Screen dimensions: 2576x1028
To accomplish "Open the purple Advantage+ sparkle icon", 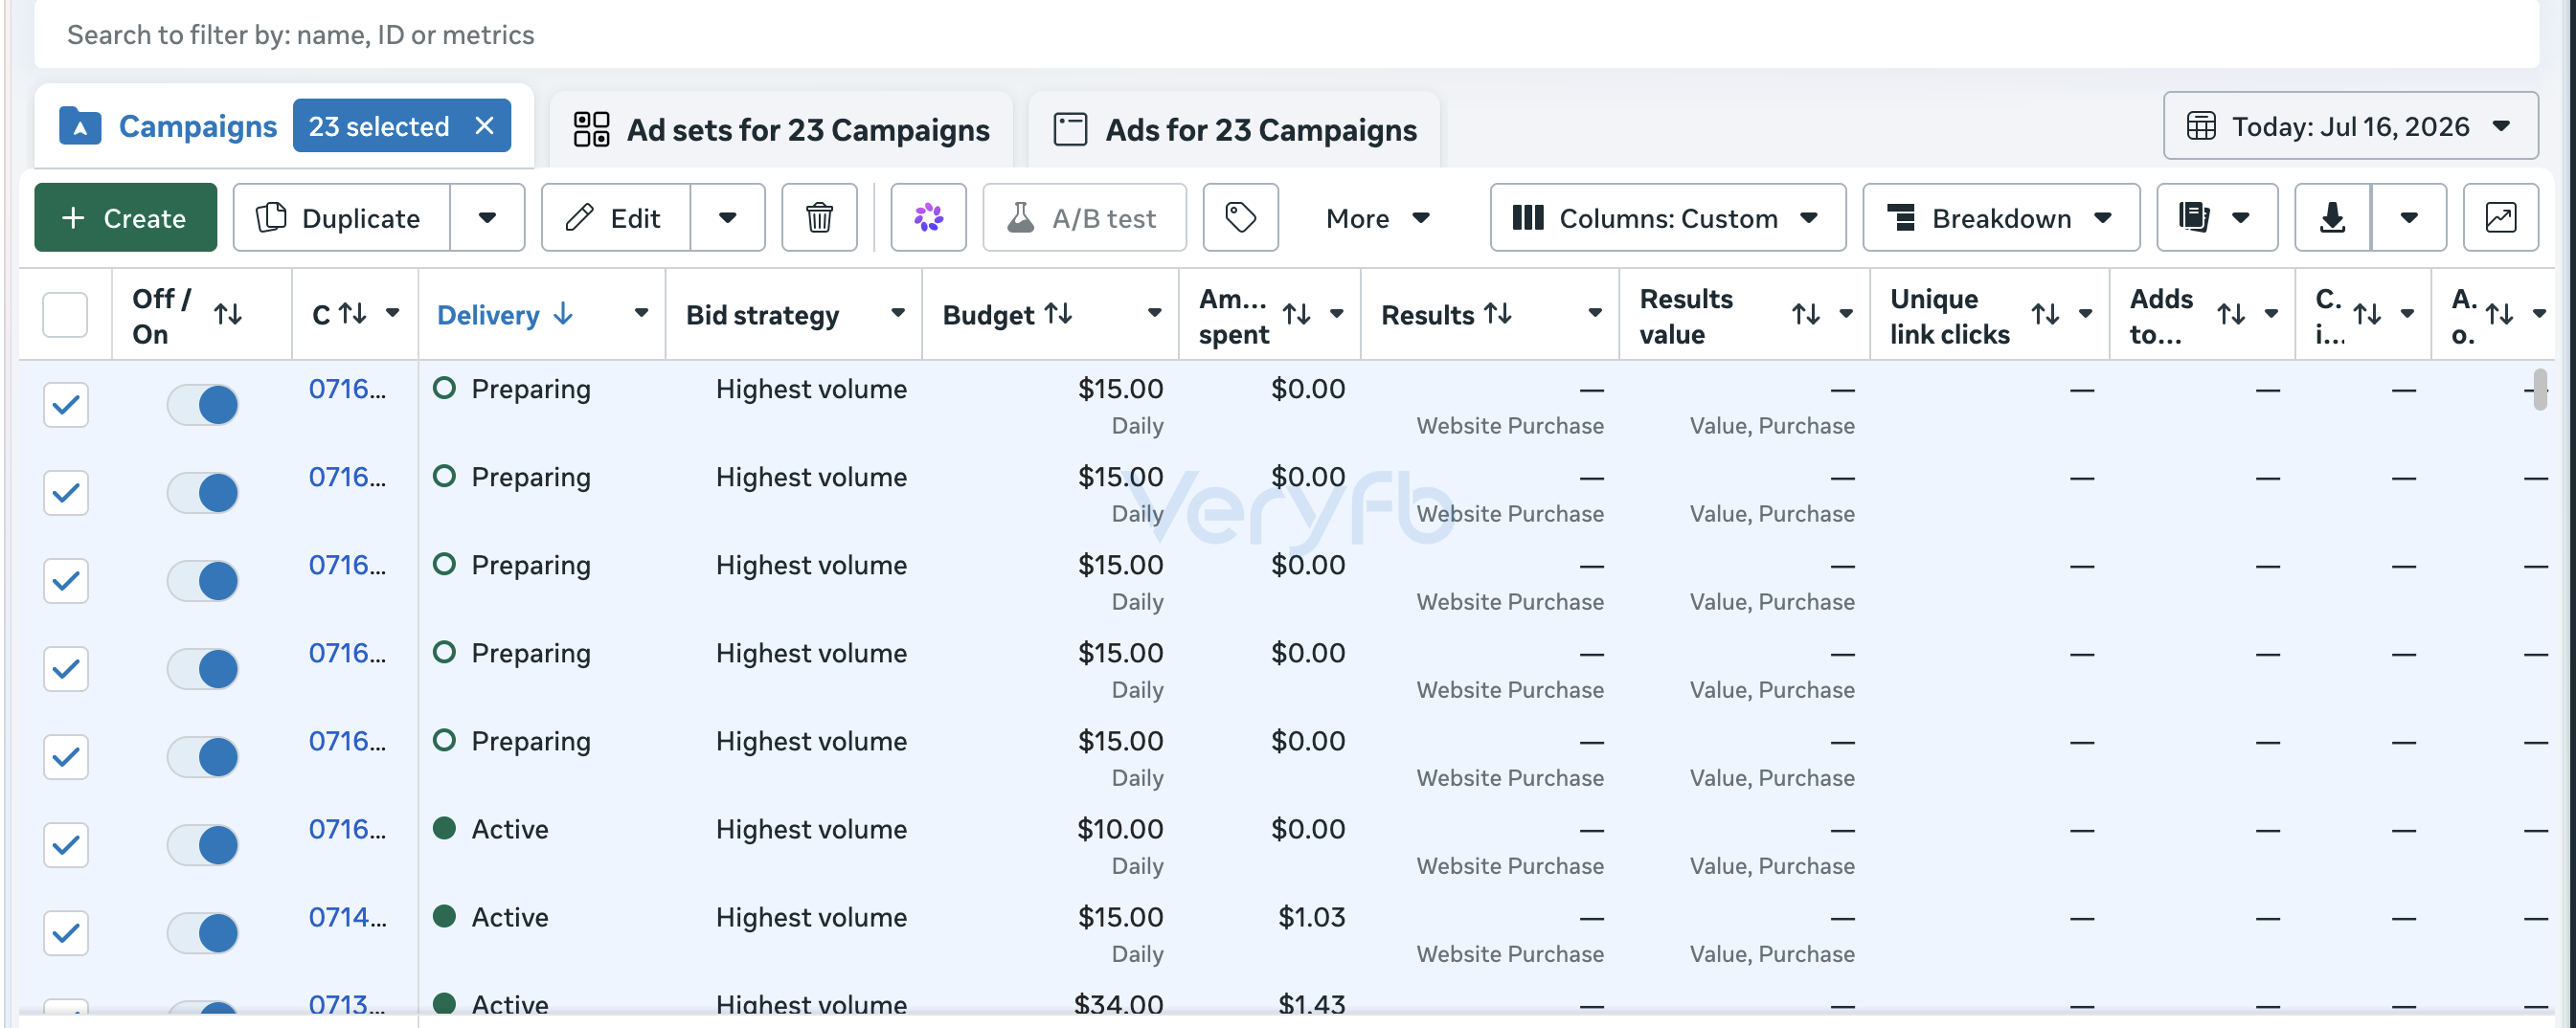I will (928, 217).
